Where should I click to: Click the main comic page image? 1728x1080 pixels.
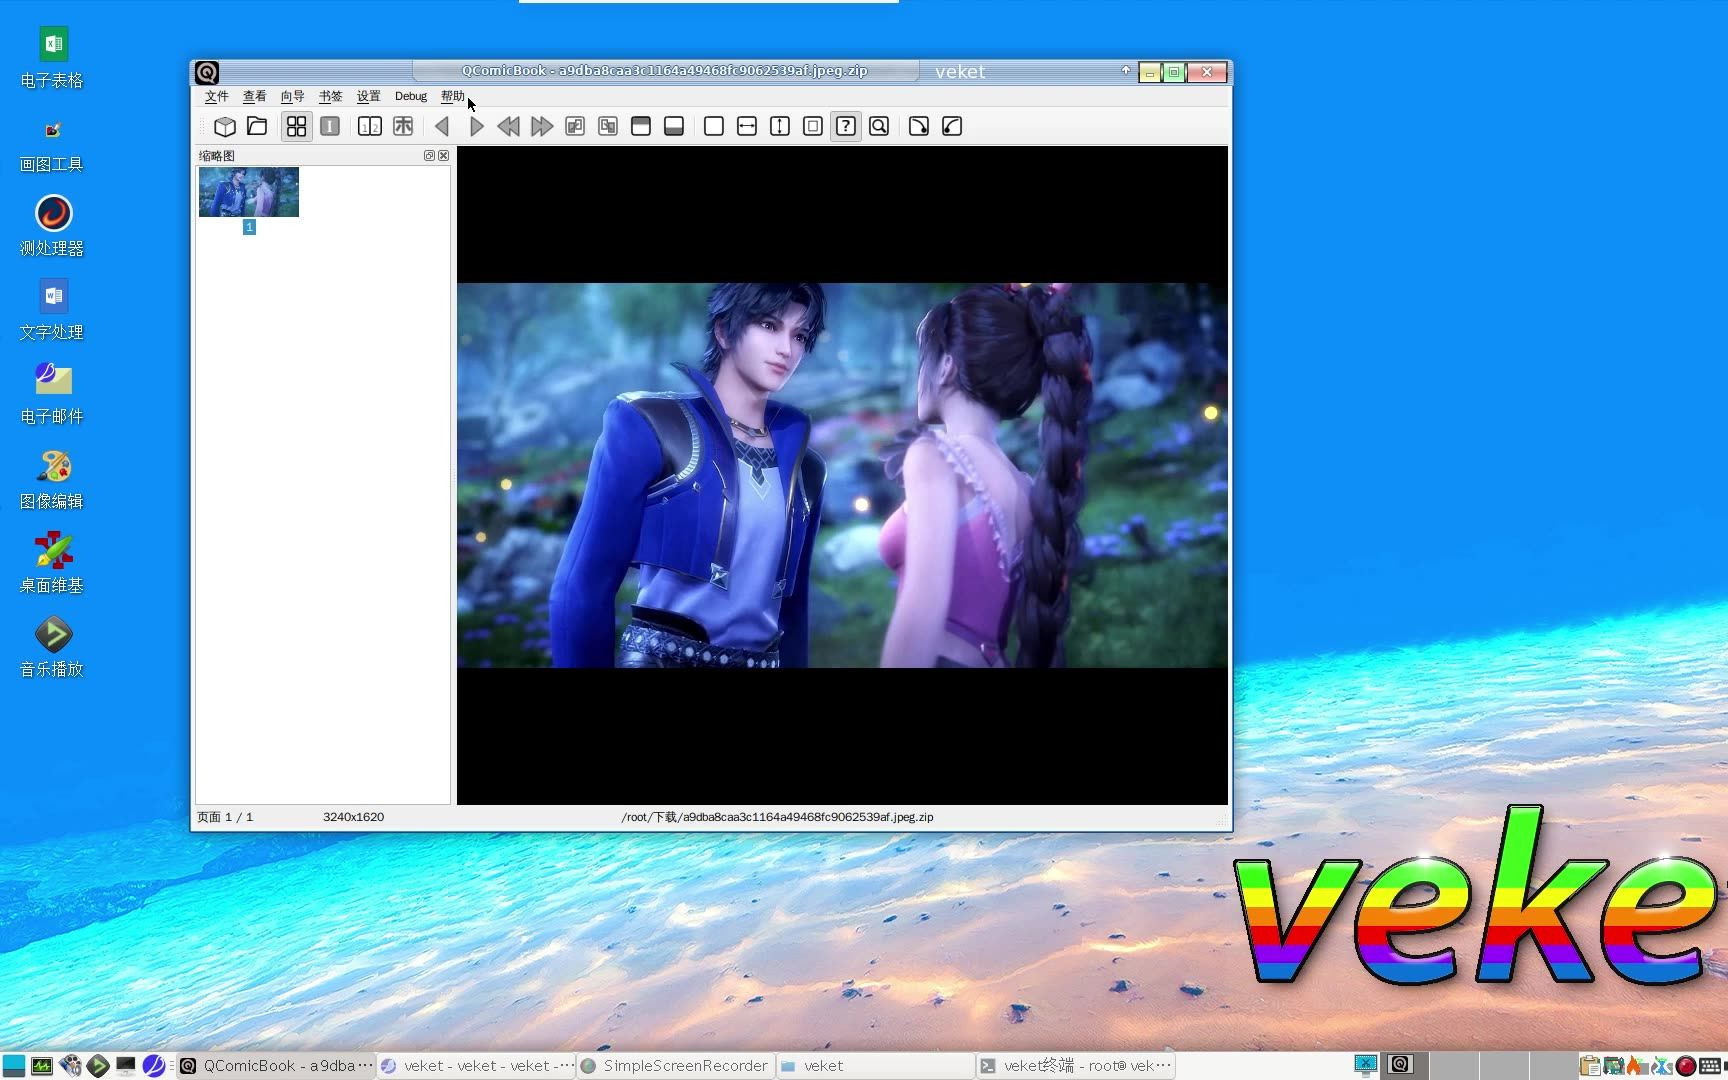(842, 475)
